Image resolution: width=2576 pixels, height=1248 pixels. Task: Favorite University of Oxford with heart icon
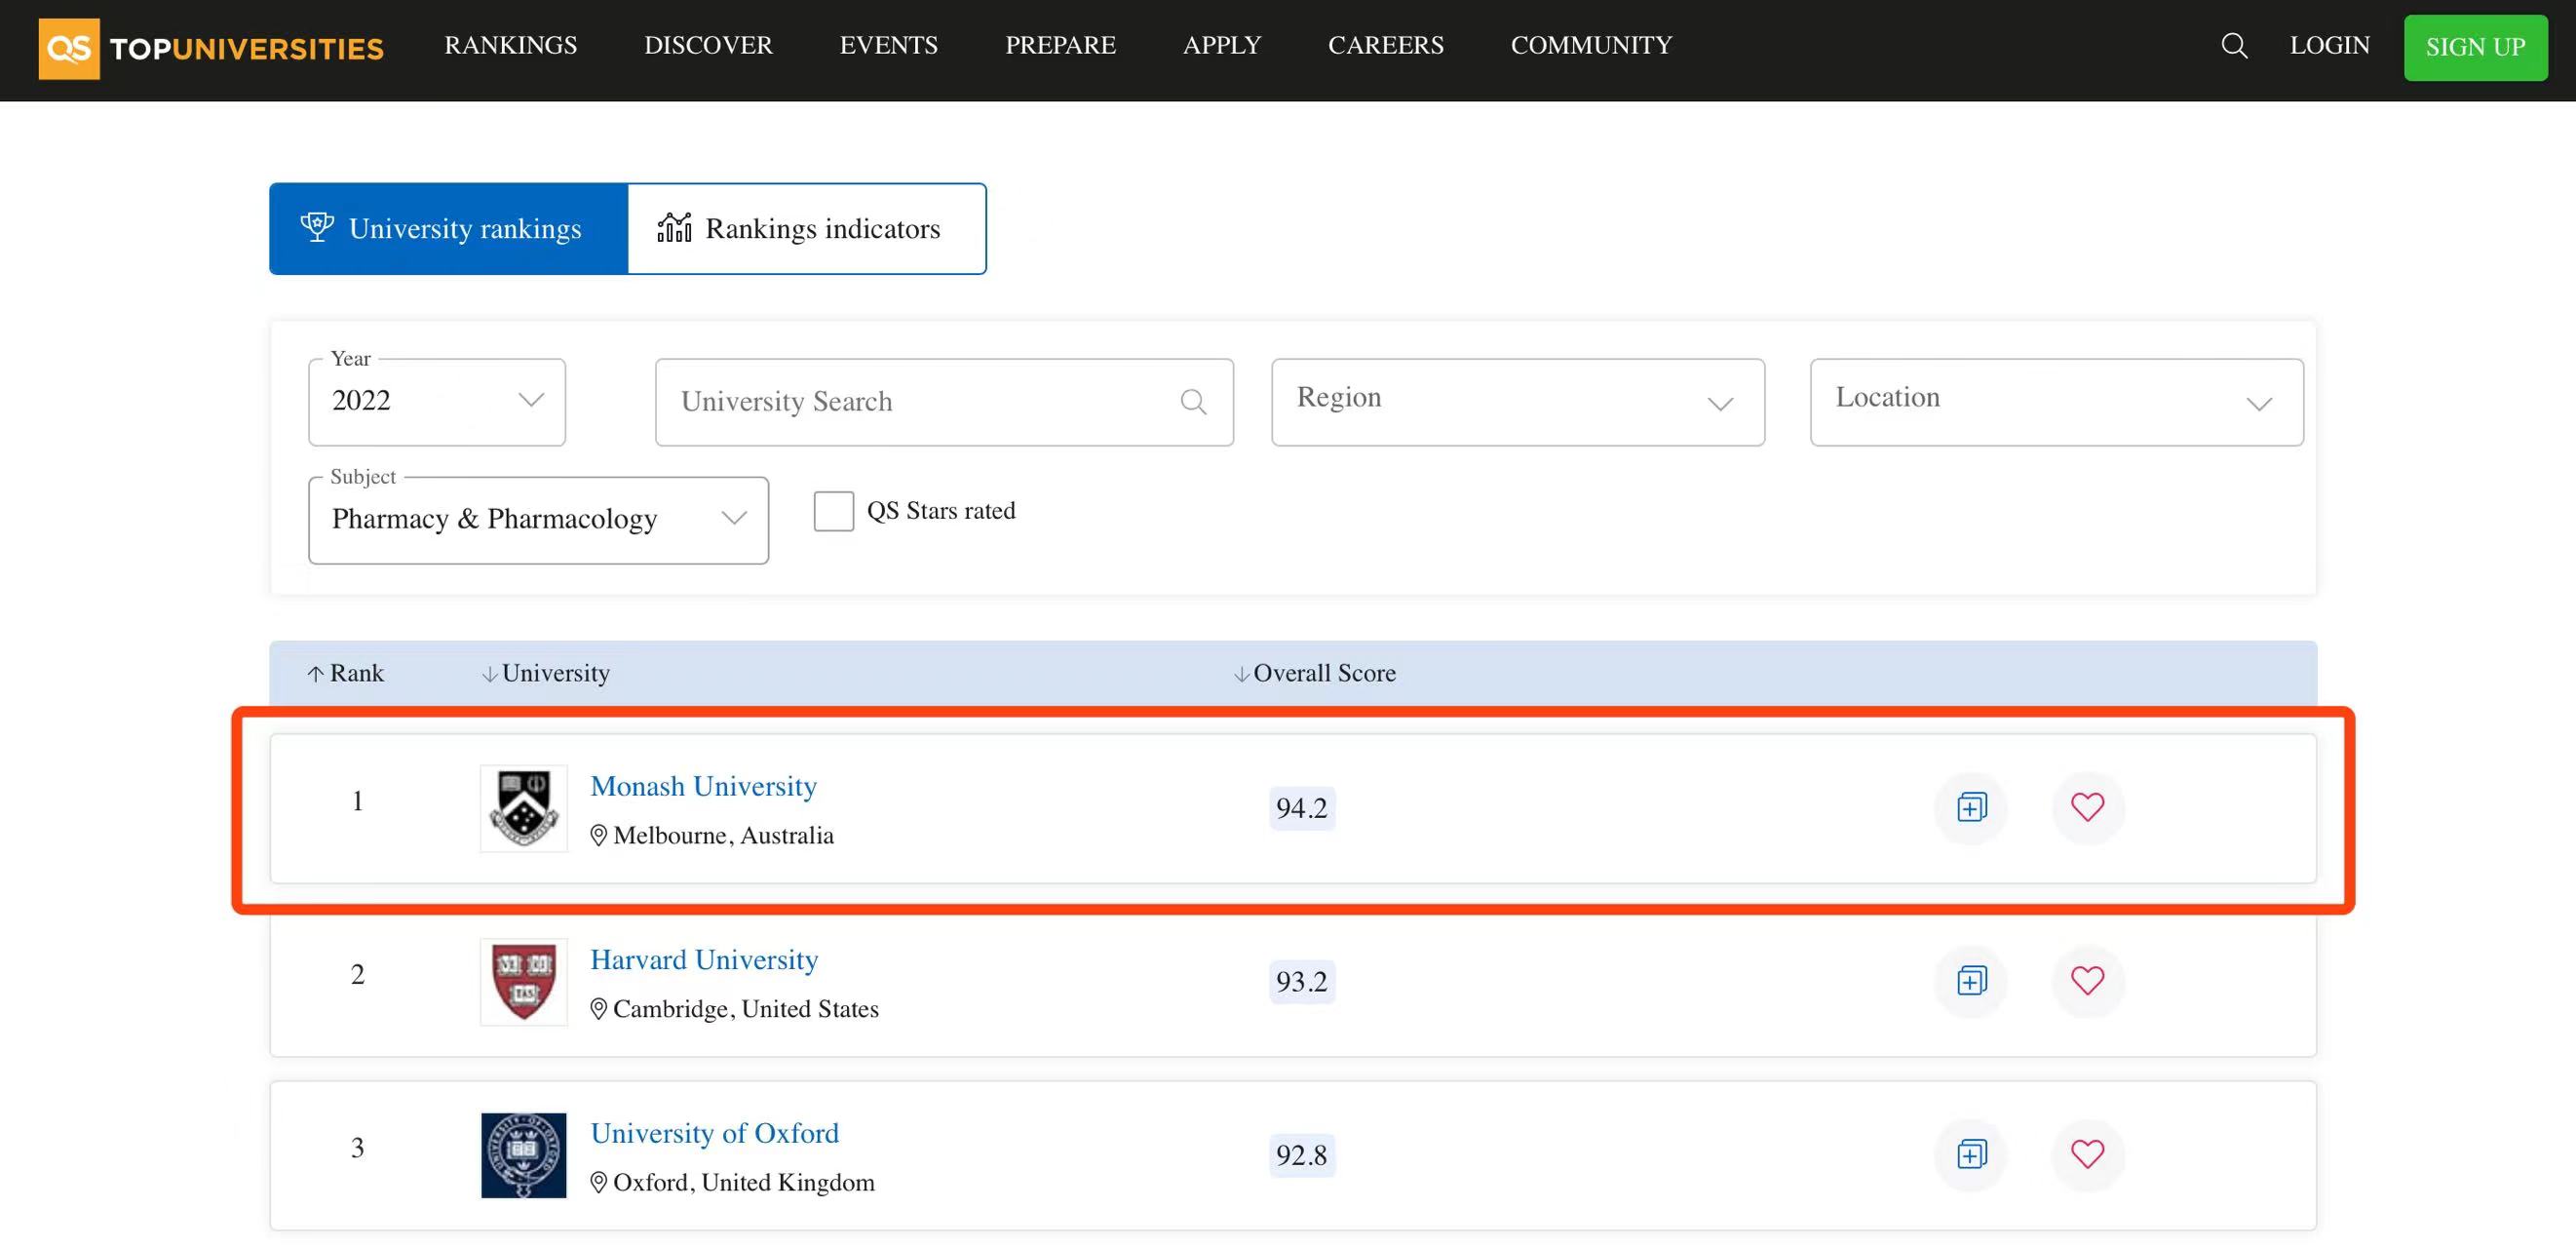[2087, 1154]
